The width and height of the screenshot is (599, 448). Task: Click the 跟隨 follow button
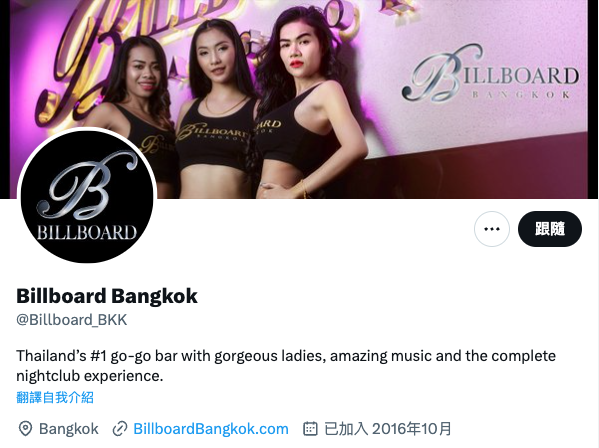[550, 229]
